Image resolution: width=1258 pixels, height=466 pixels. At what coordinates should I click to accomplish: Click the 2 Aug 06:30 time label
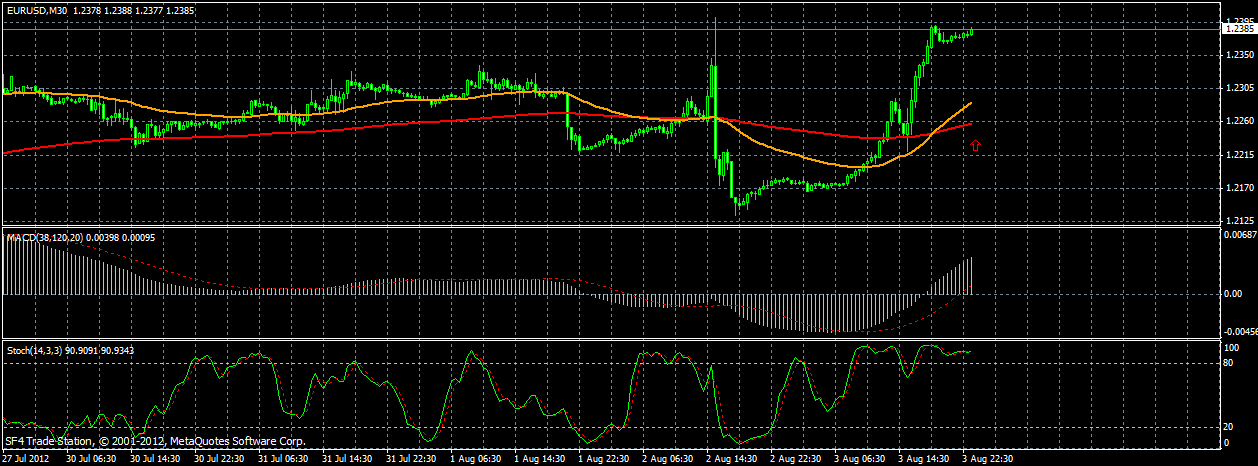(x=665, y=459)
